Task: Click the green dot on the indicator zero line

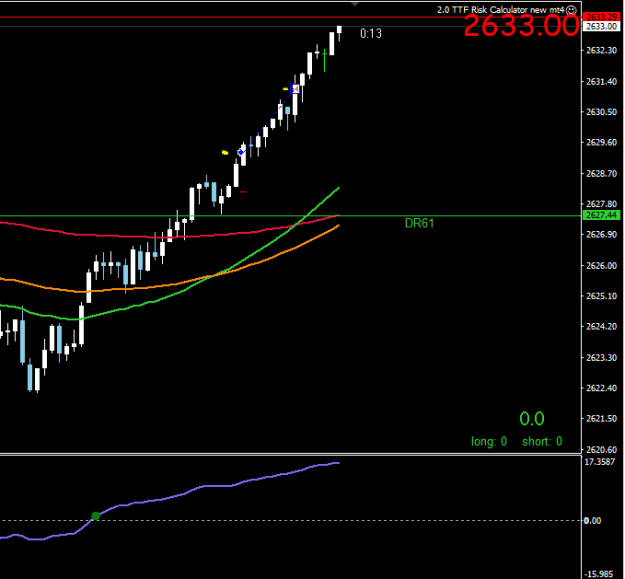Action: coord(96,516)
